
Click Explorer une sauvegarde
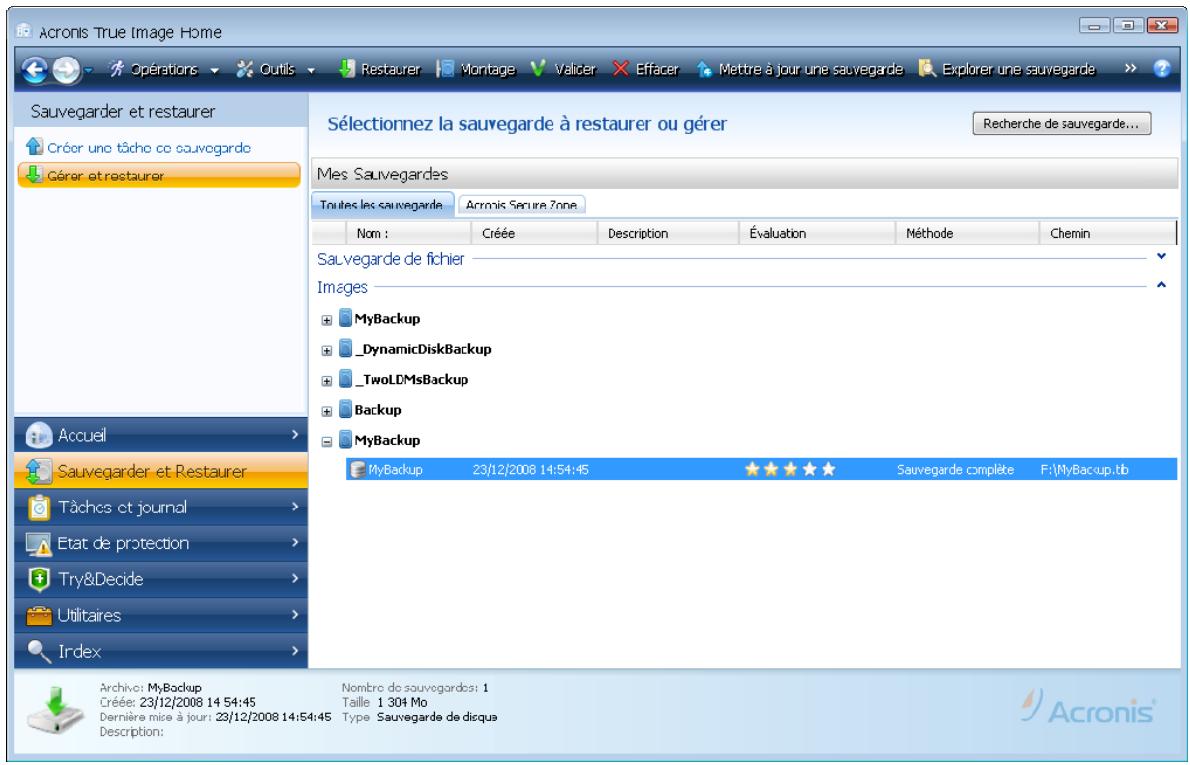pos(1007,70)
